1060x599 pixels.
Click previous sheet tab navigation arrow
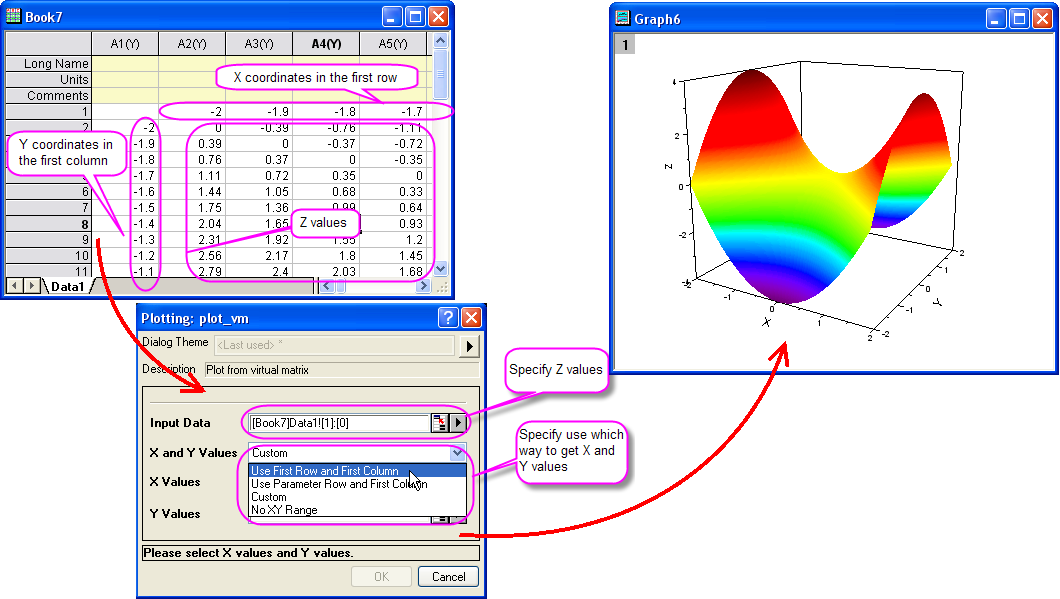point(14,287)
